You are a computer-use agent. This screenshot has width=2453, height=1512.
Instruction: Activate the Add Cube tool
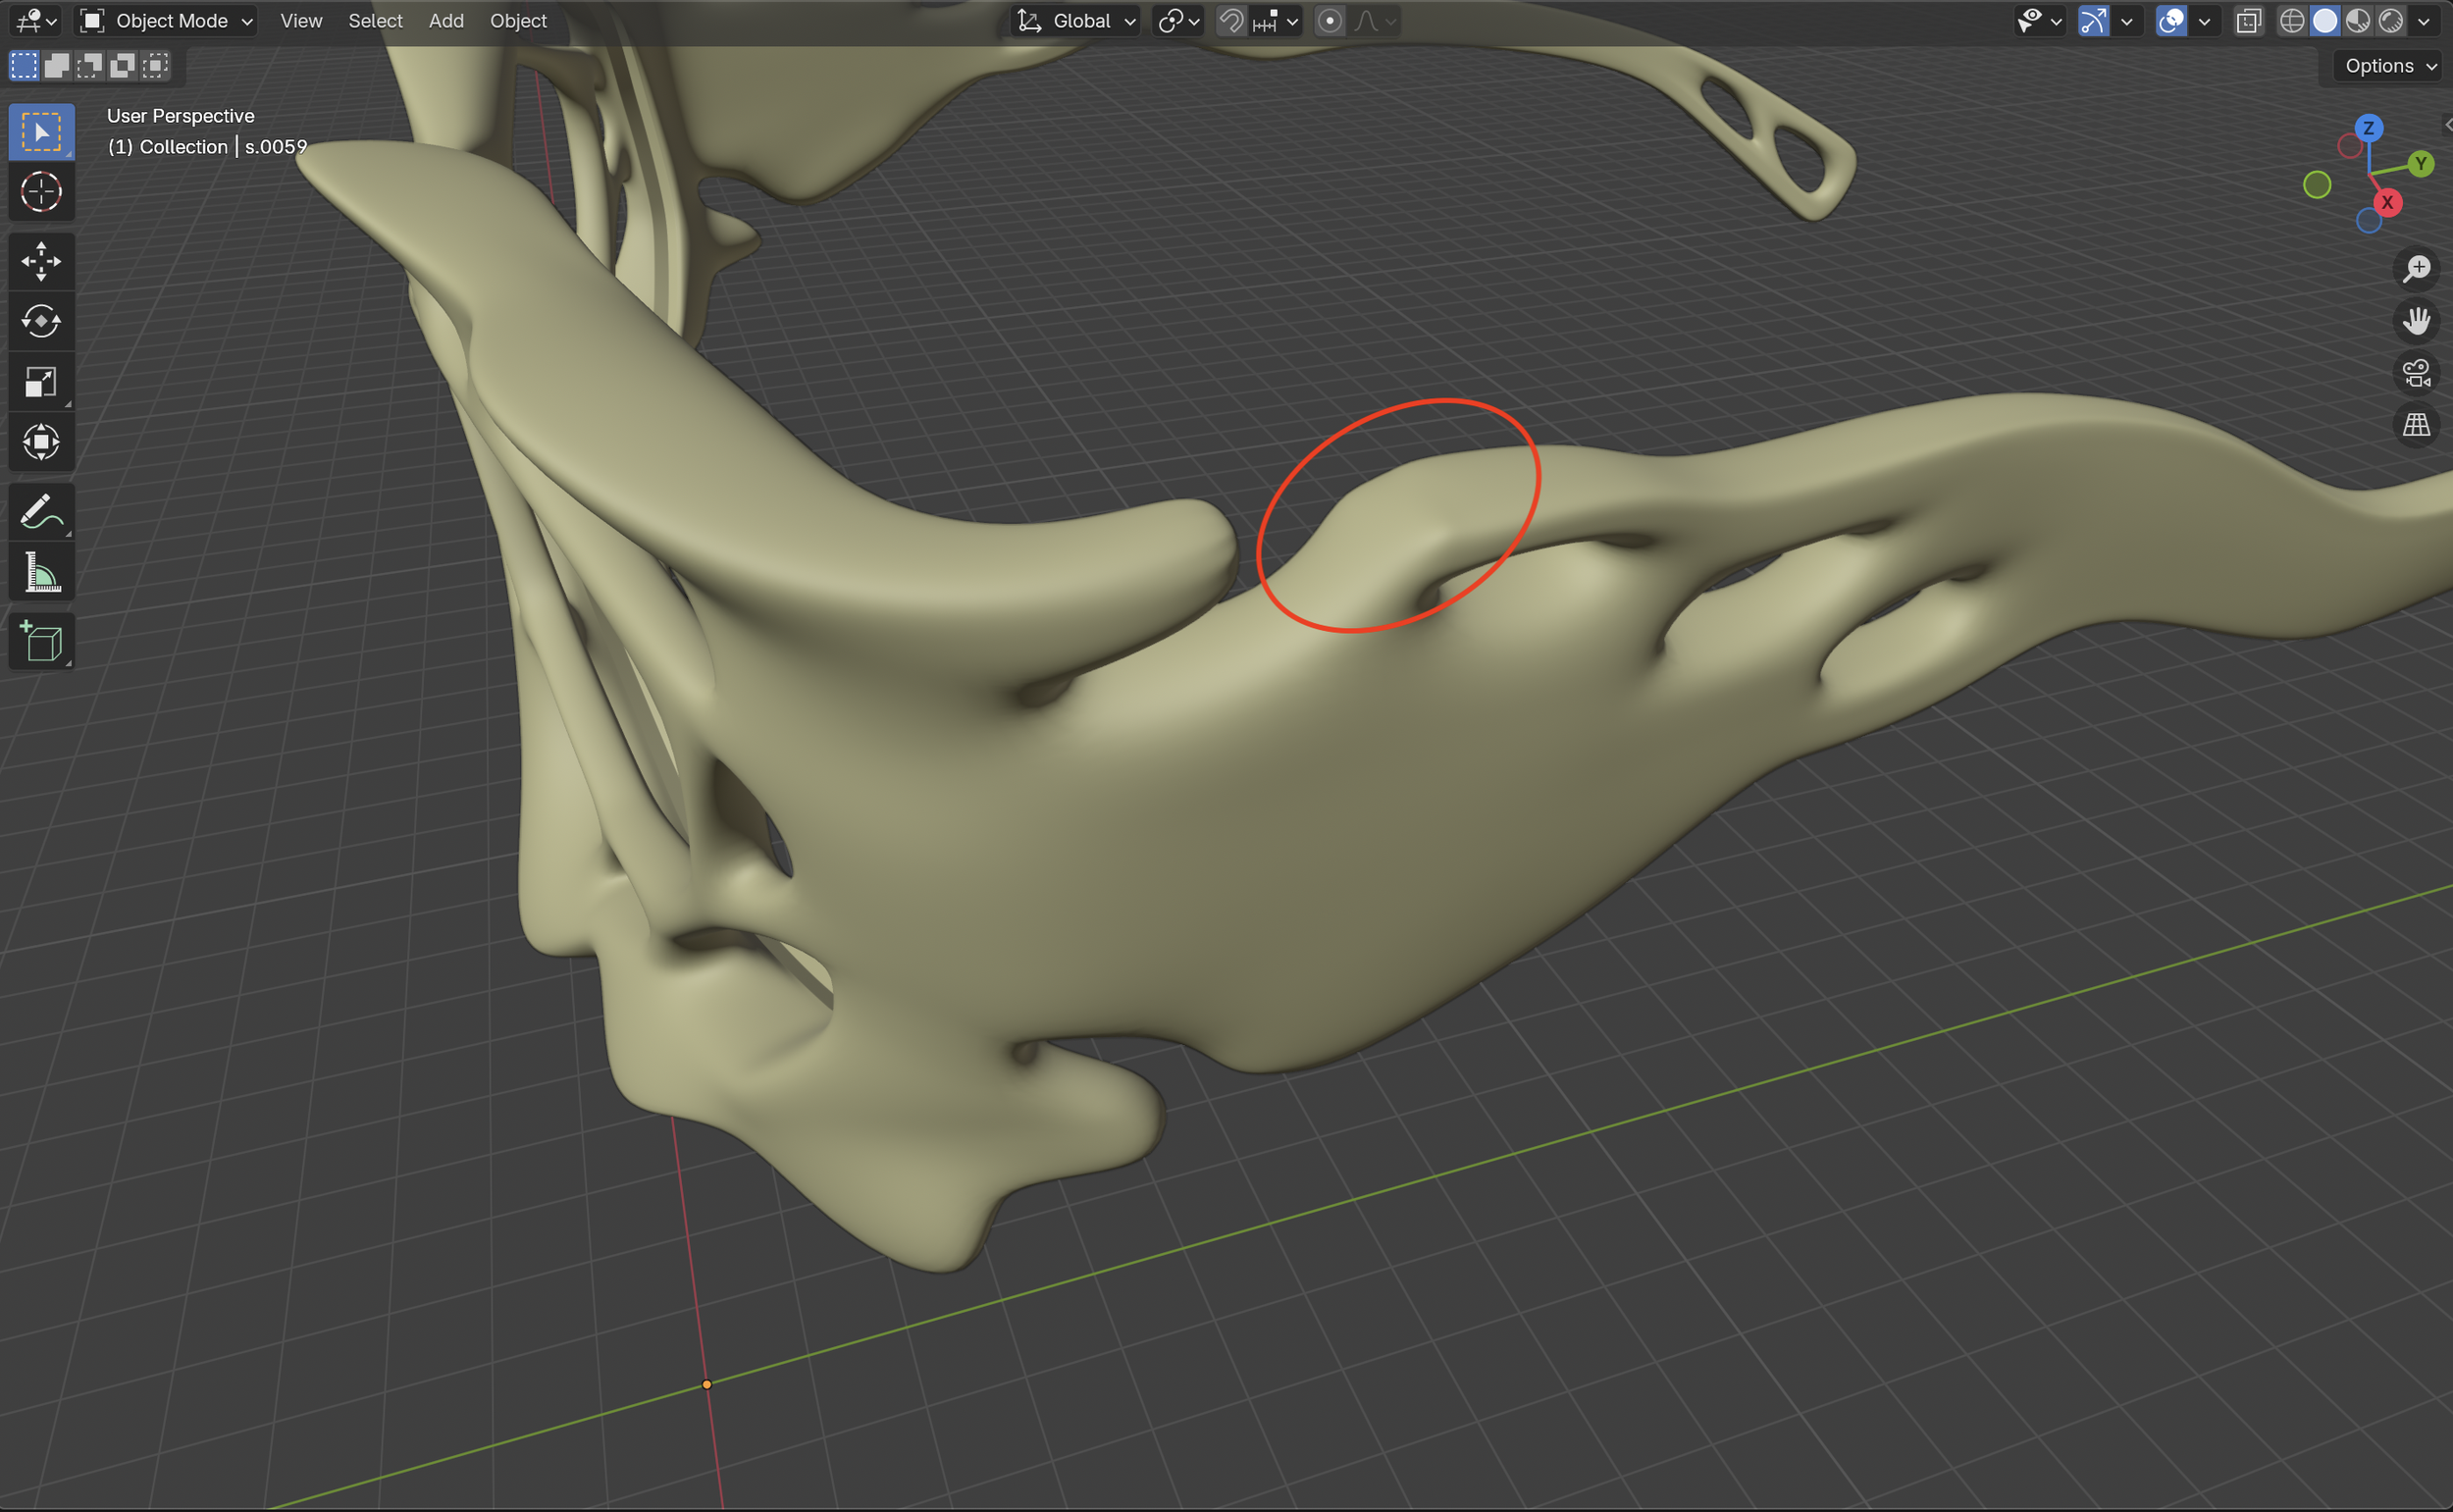tap(41, 641)
